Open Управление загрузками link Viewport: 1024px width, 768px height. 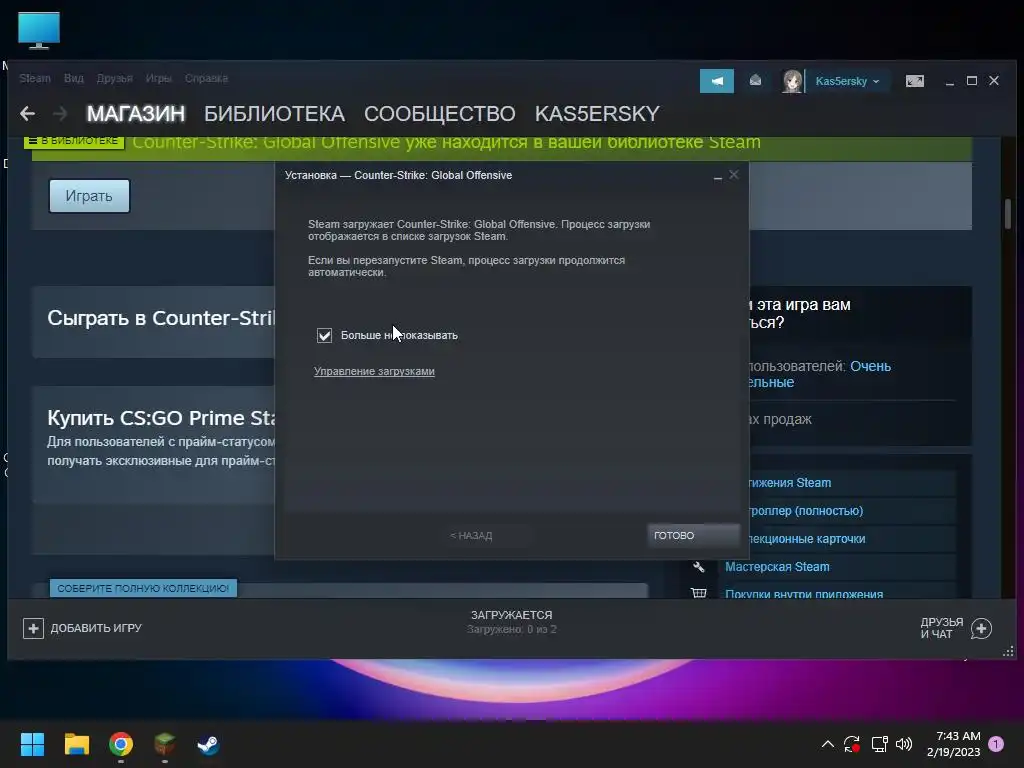(x=374, y=371)
